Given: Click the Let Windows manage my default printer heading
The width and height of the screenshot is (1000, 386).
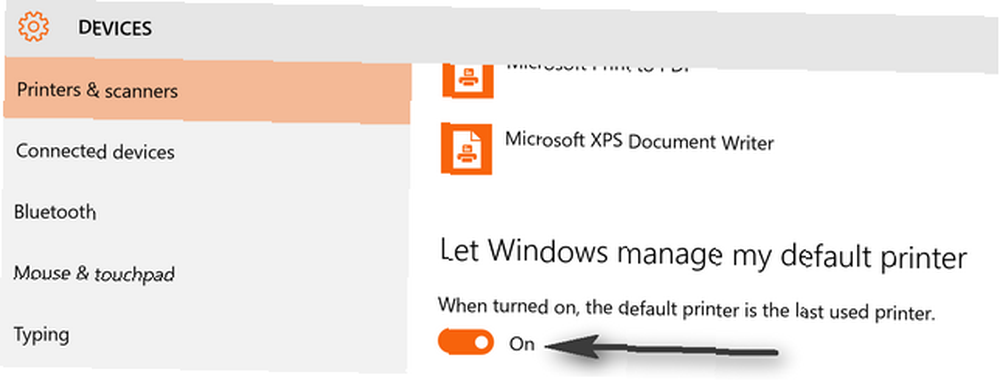Looking at the screenshot, I should (703, 256).
